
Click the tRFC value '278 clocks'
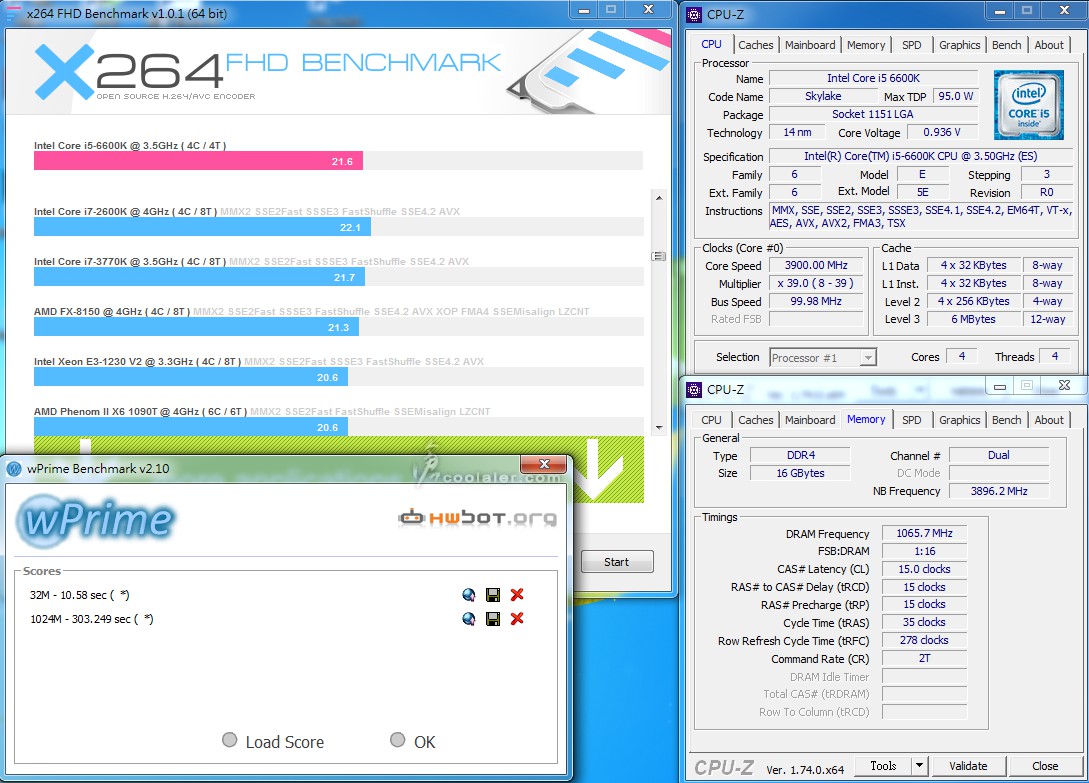coord(924,641)
